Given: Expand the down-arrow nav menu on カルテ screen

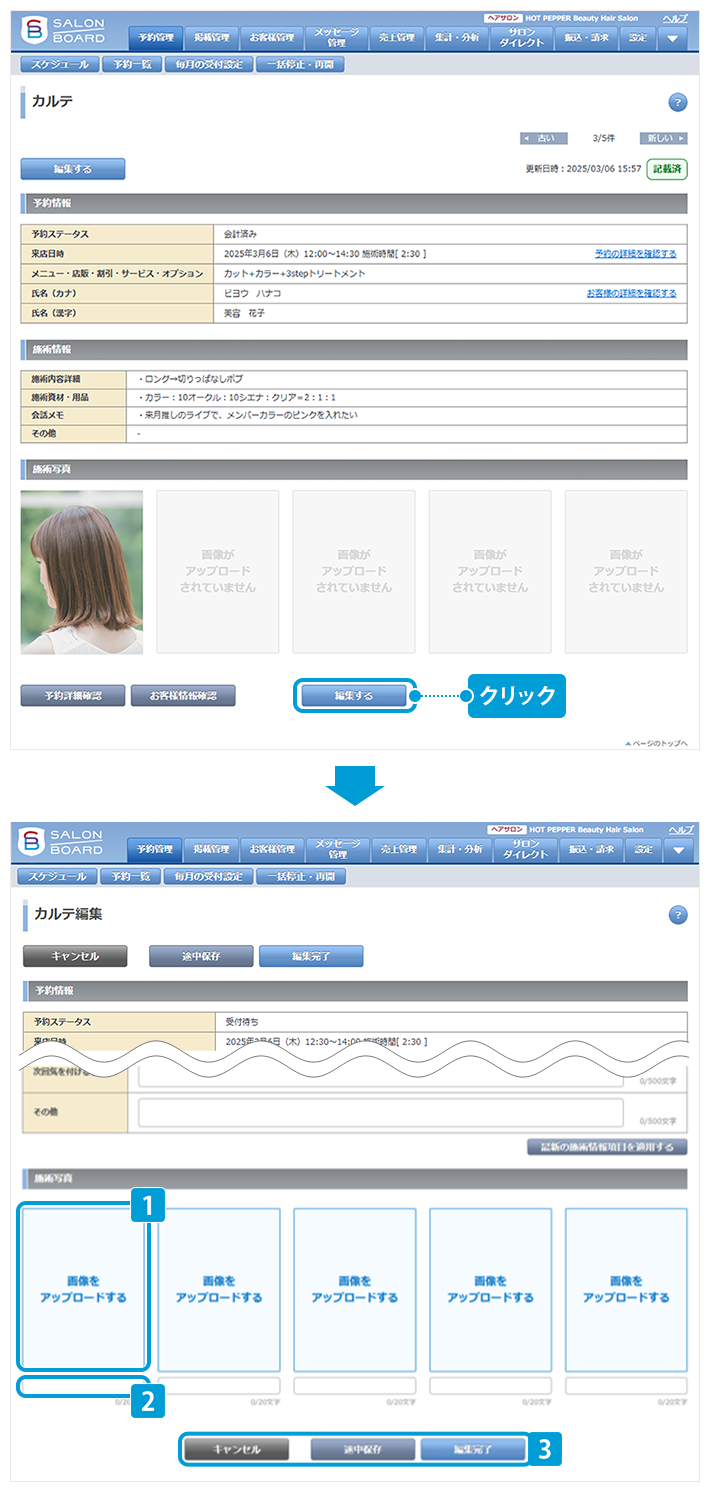Looking at the screenshot, I should 673,38.
